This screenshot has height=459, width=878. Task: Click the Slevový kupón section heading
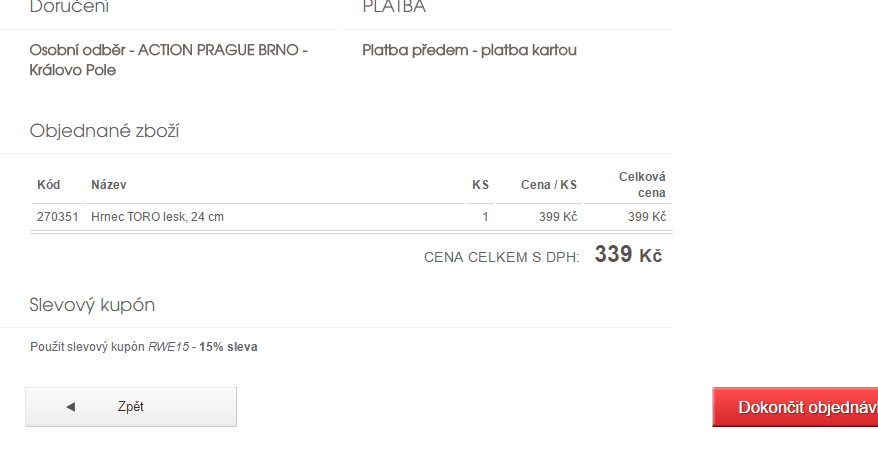[x=92, y=305]
